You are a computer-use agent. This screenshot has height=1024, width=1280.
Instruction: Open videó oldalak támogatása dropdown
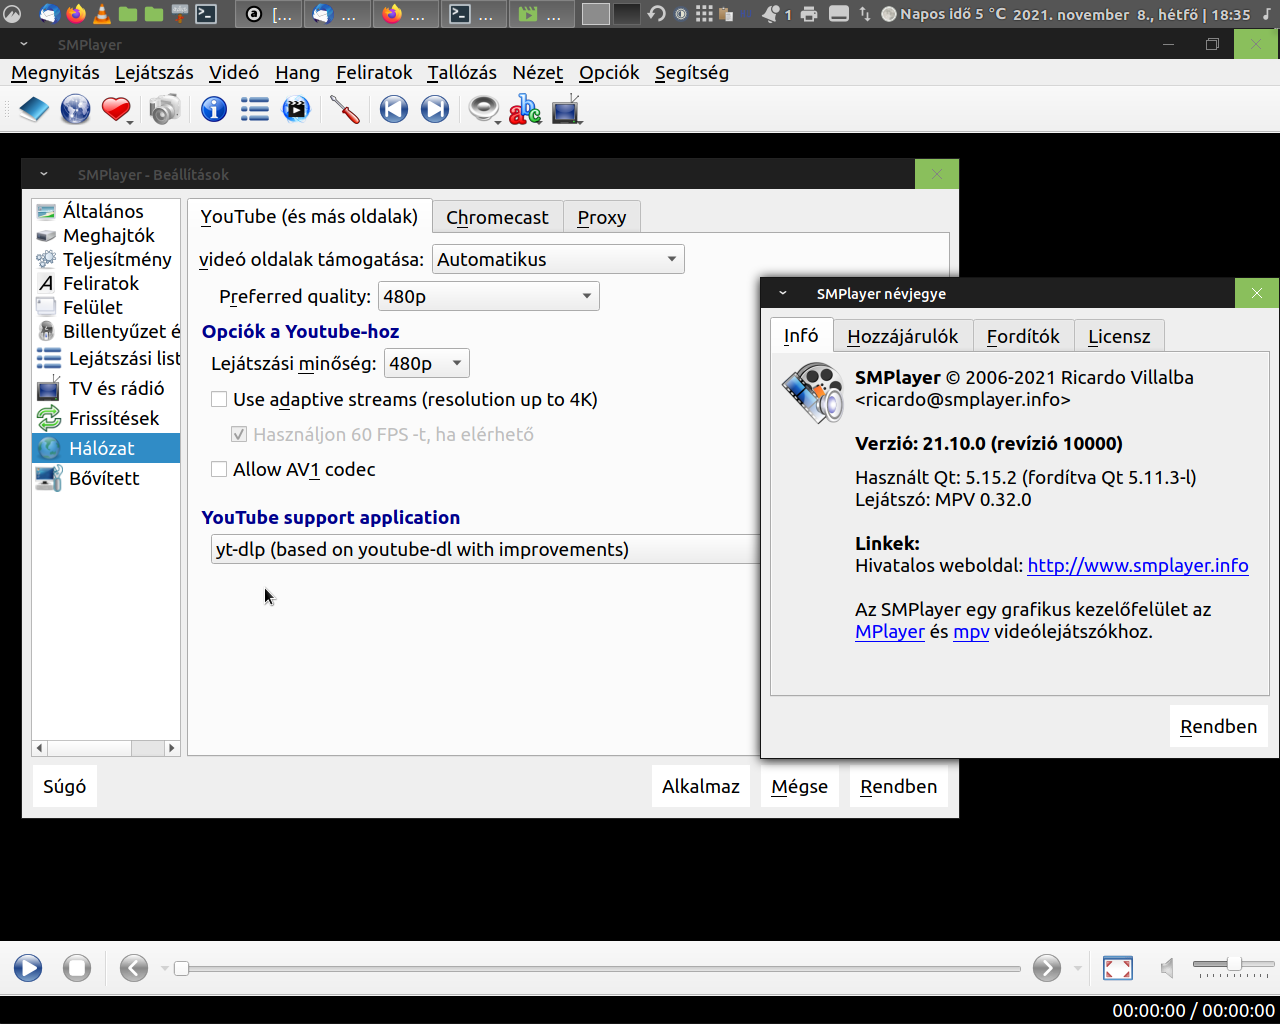pyautogui.click(x=558, y=259)
